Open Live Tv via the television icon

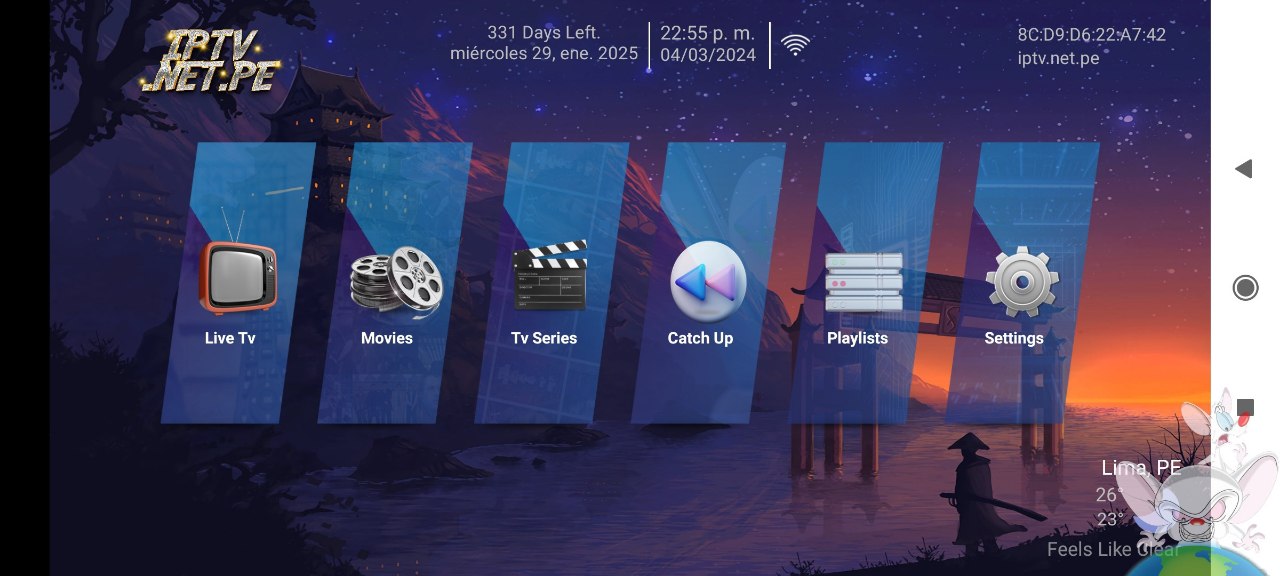pos(238,278)
